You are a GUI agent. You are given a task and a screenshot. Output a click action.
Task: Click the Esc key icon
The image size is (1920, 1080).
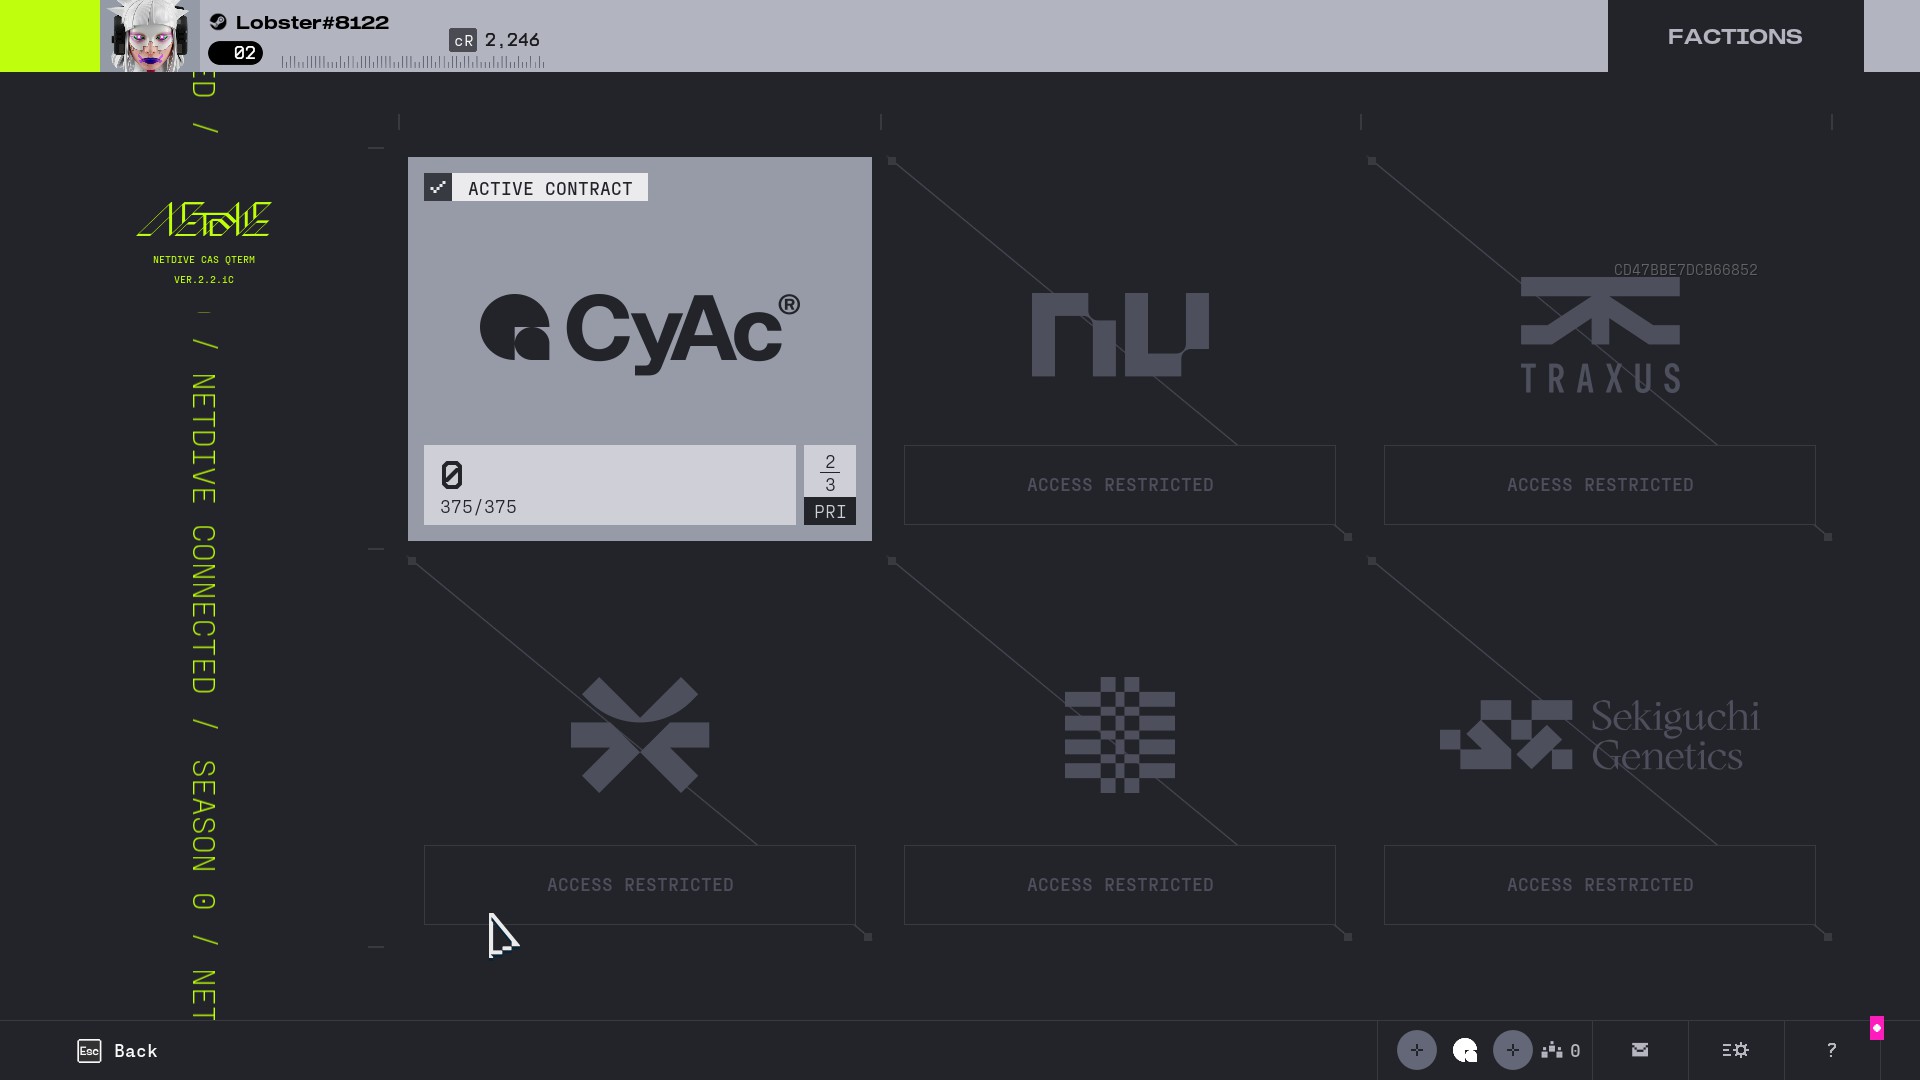[x=89, y=1051]
